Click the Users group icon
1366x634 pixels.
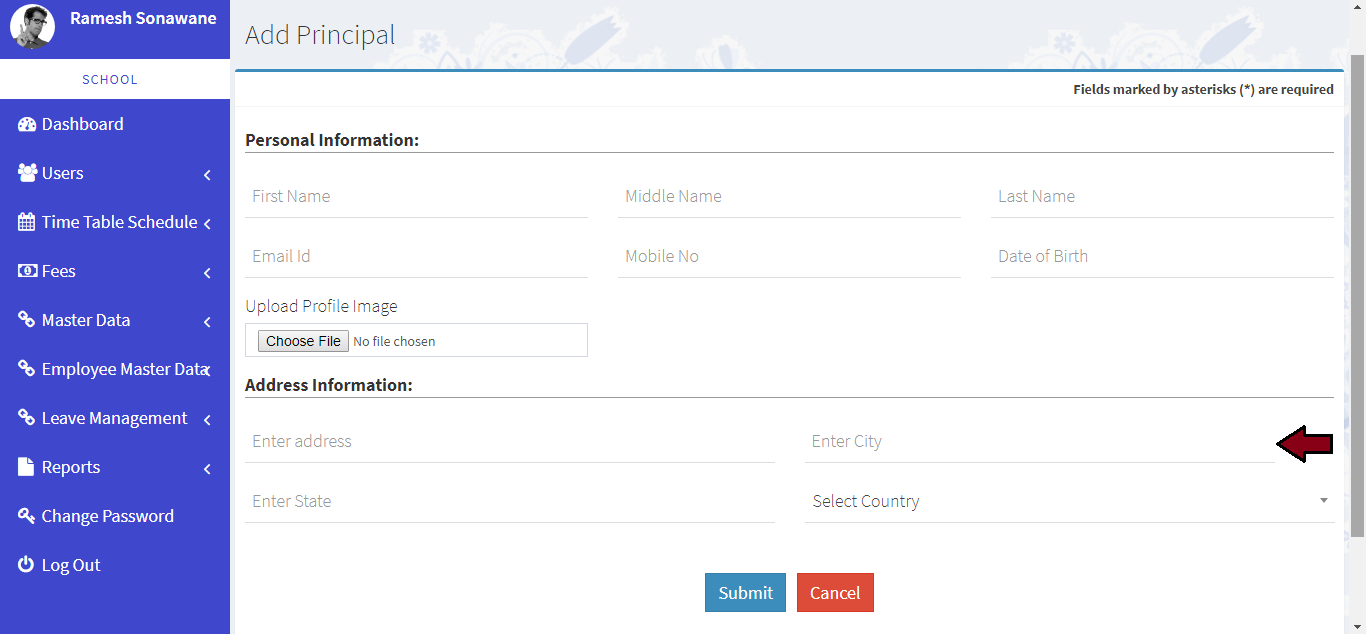27,173
